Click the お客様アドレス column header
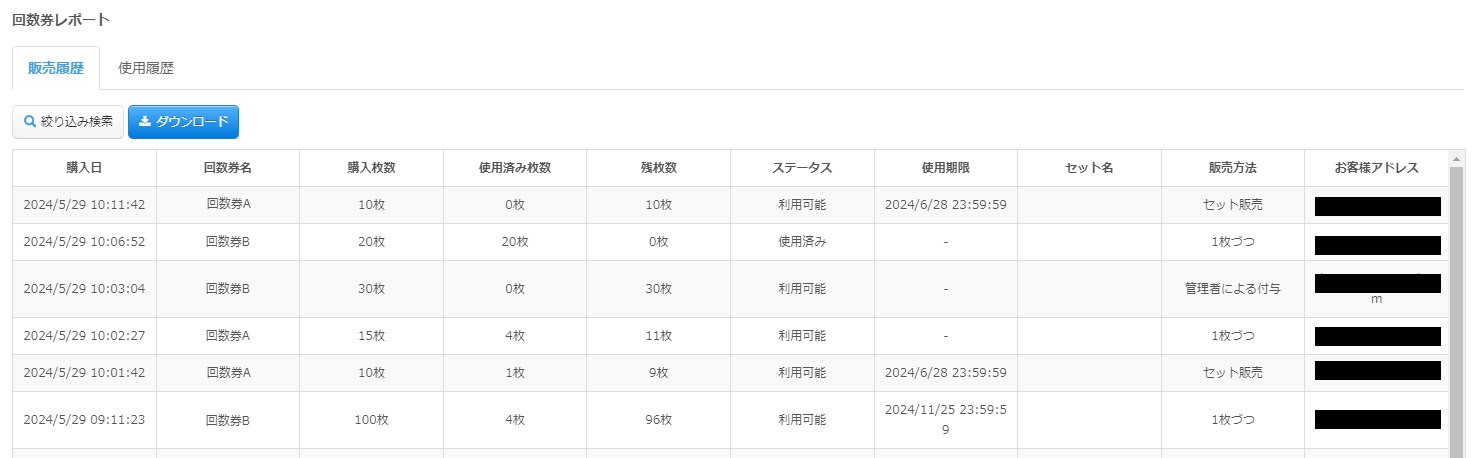 pos(1376,168)
